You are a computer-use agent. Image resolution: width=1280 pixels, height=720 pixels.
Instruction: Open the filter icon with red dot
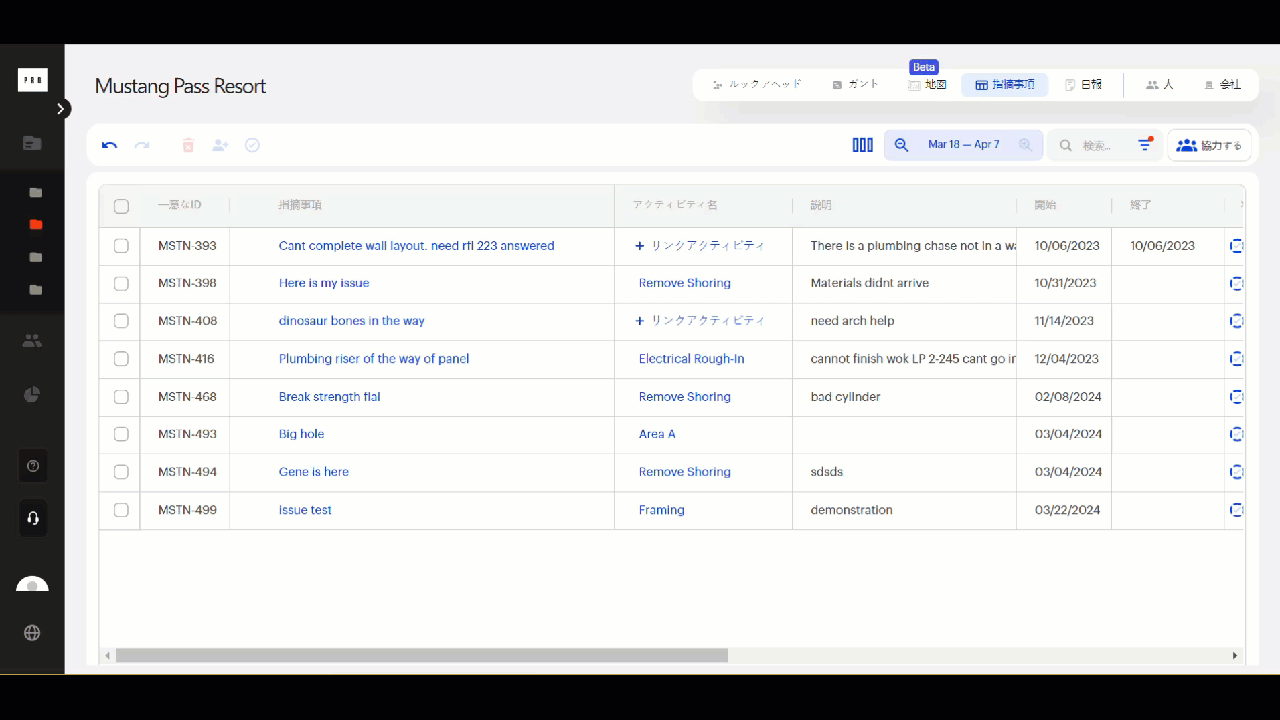1145,145
